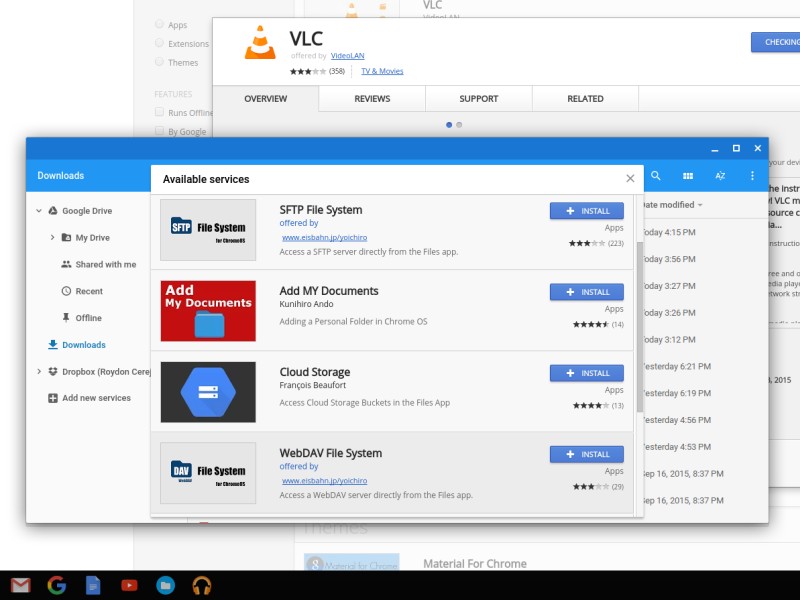The width and height of the screenshot is (800, 600).
Task: Open headphones music app in shelf
Action: coord(202,585)
